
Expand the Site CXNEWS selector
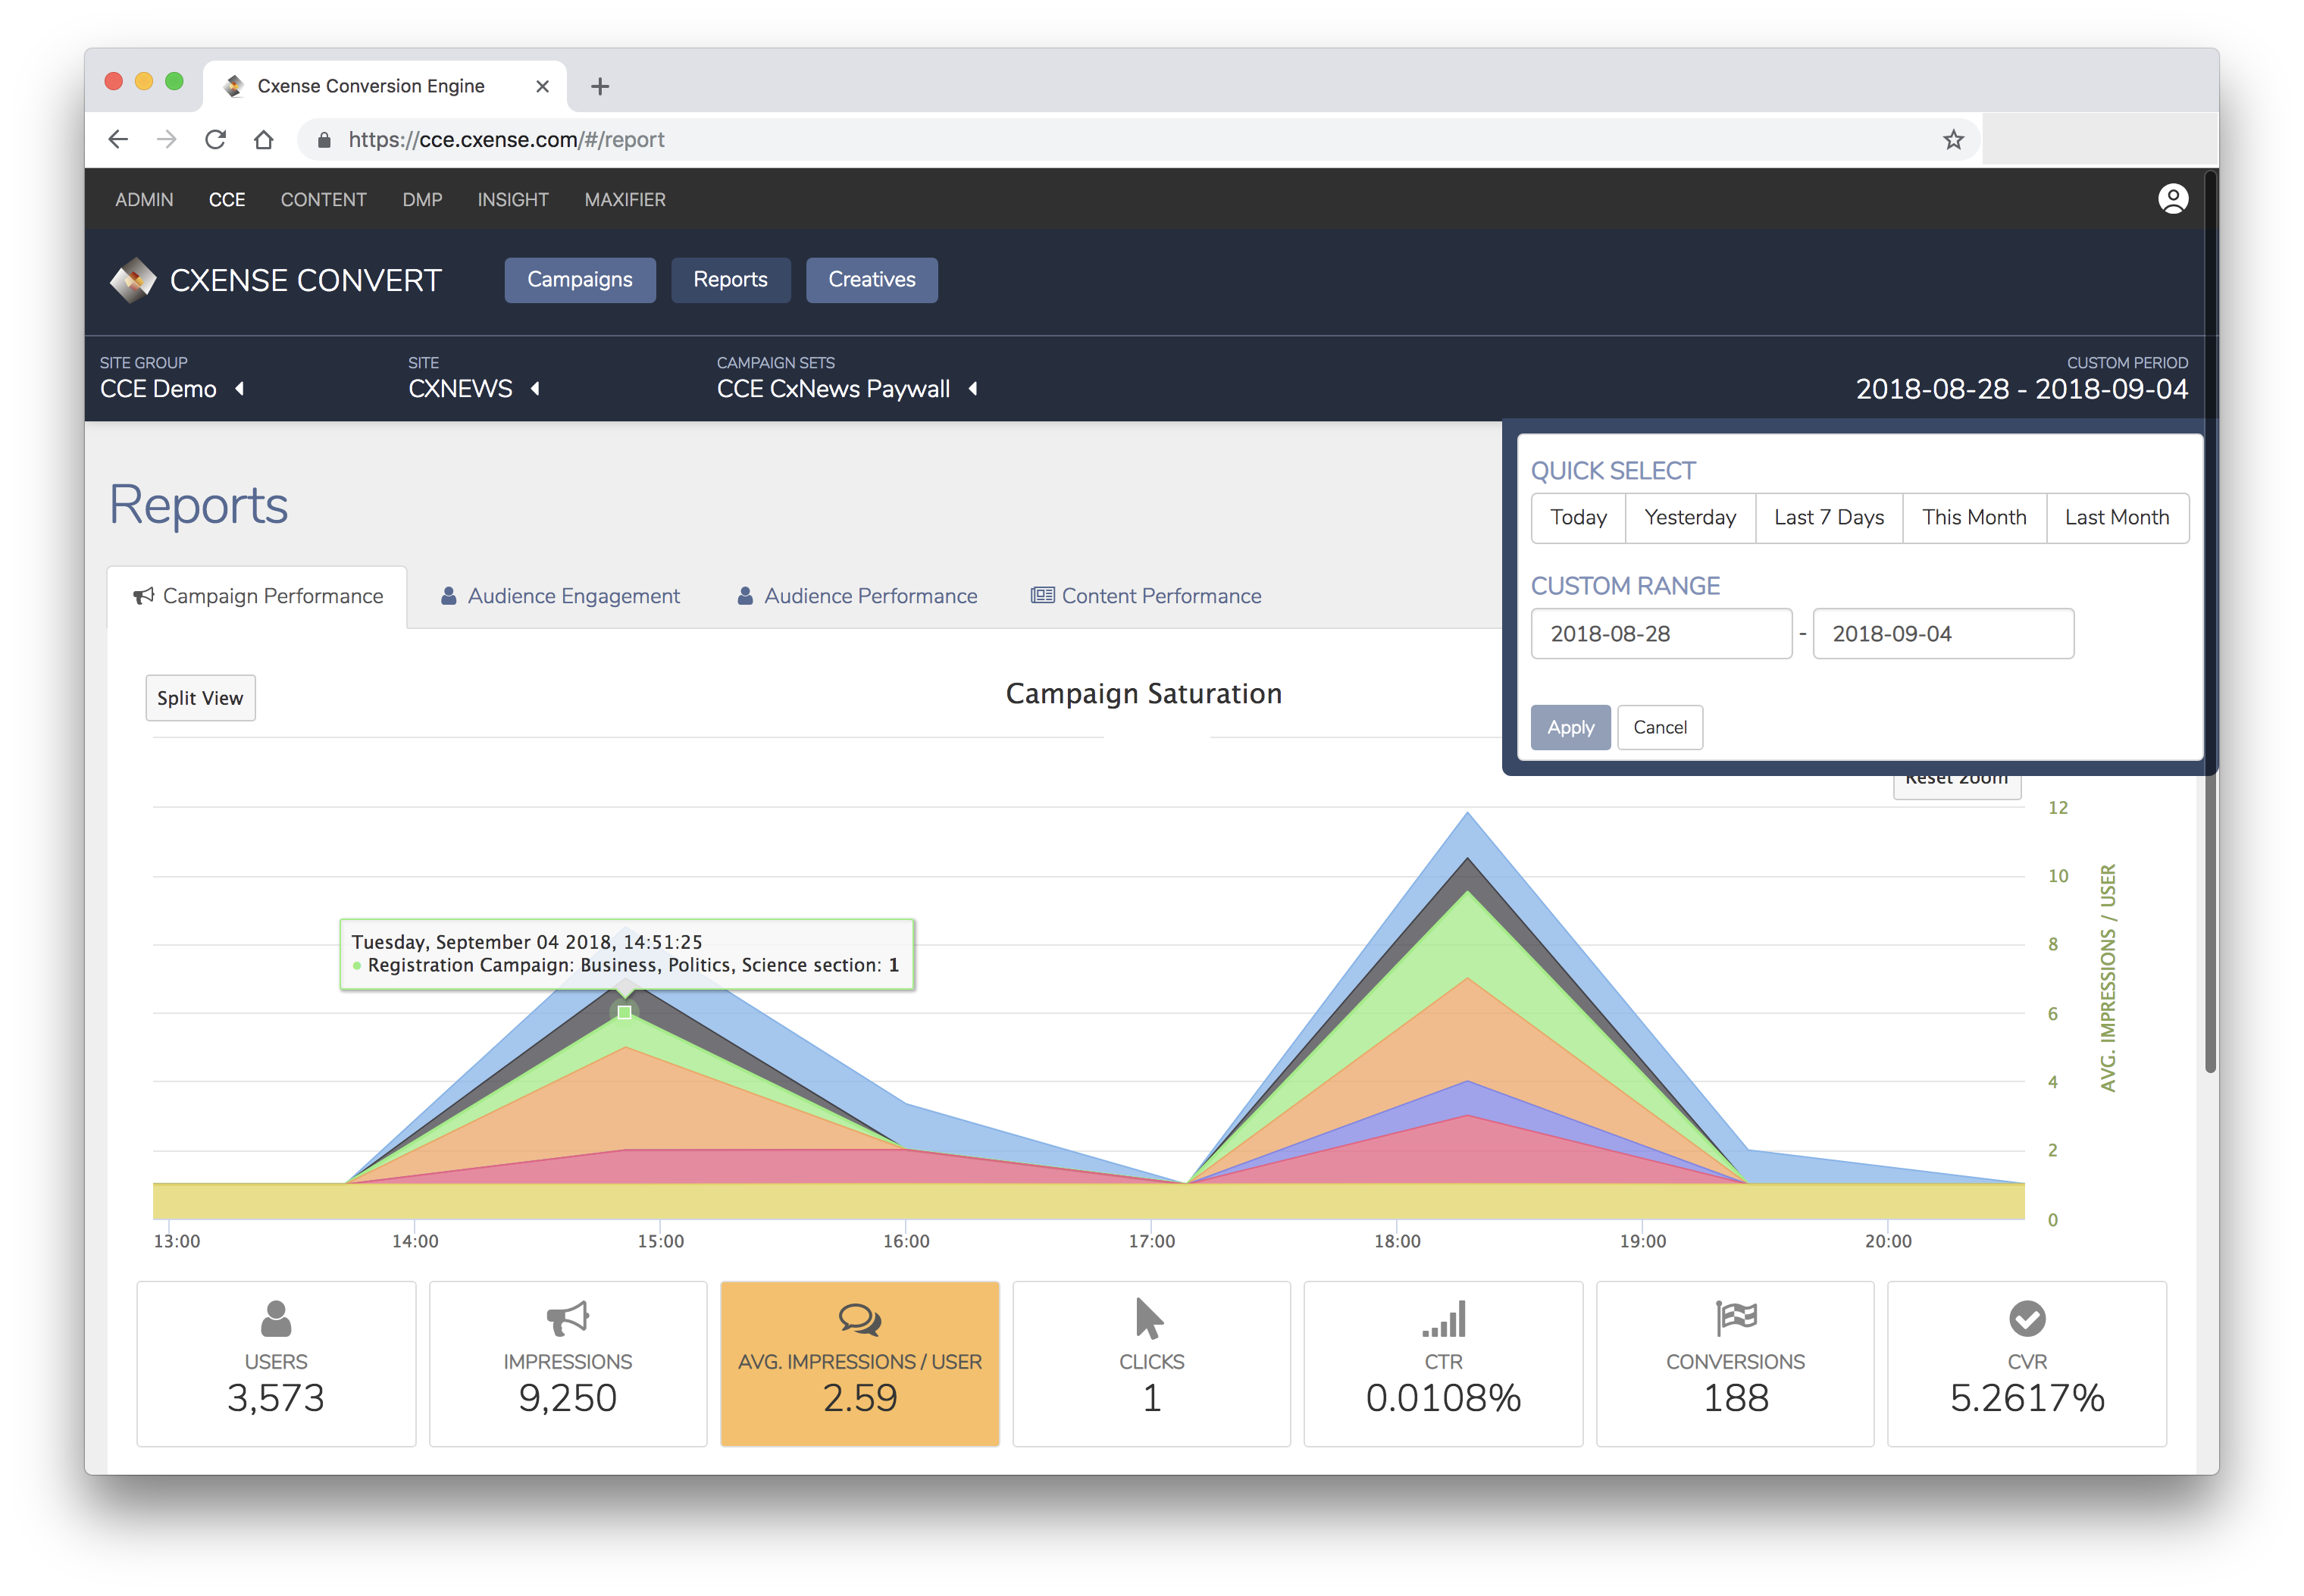click(474, 388)
